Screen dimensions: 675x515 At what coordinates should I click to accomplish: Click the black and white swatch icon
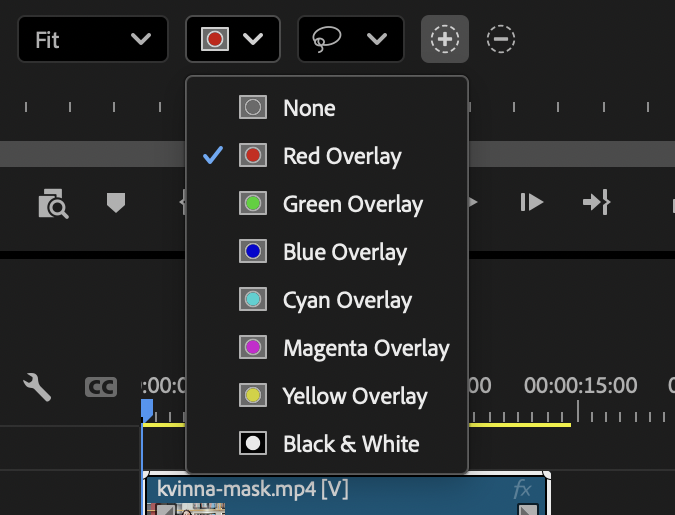[253, 443]
